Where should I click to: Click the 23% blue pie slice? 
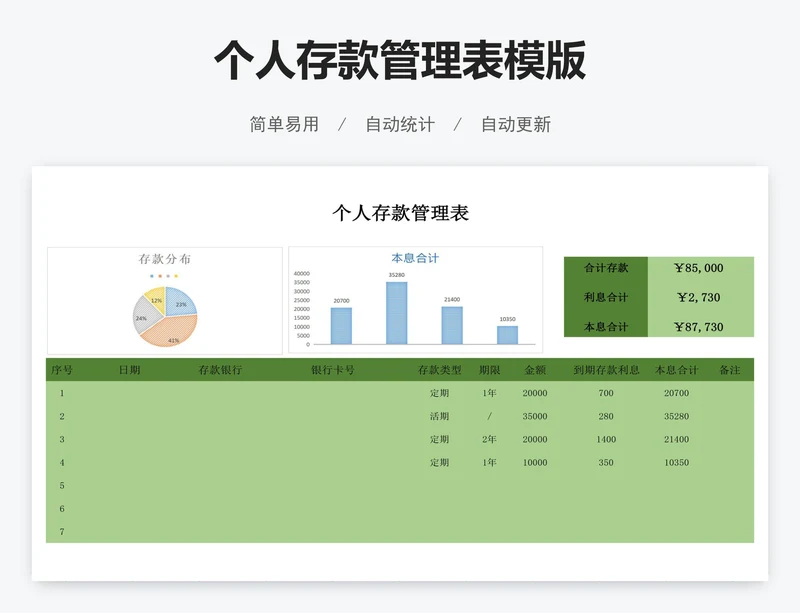(181, 302)
